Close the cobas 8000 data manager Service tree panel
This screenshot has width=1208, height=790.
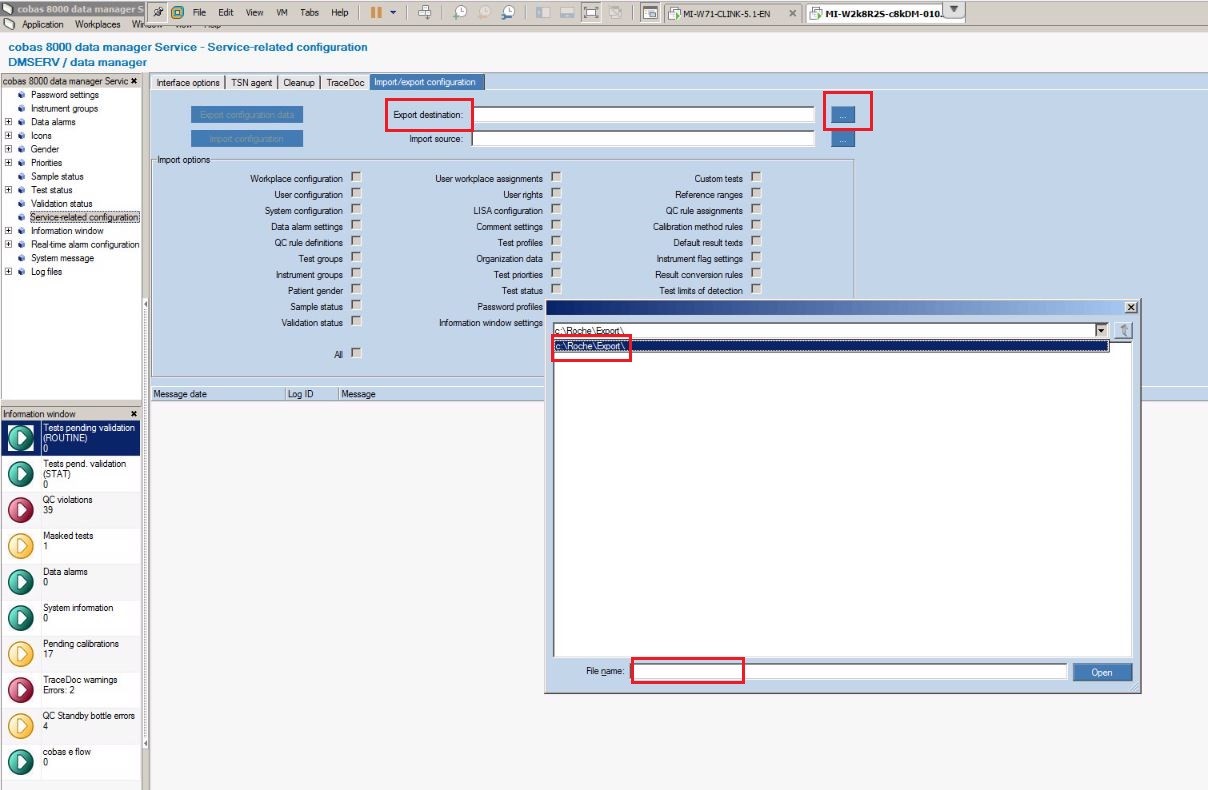[x=134, y=81]
